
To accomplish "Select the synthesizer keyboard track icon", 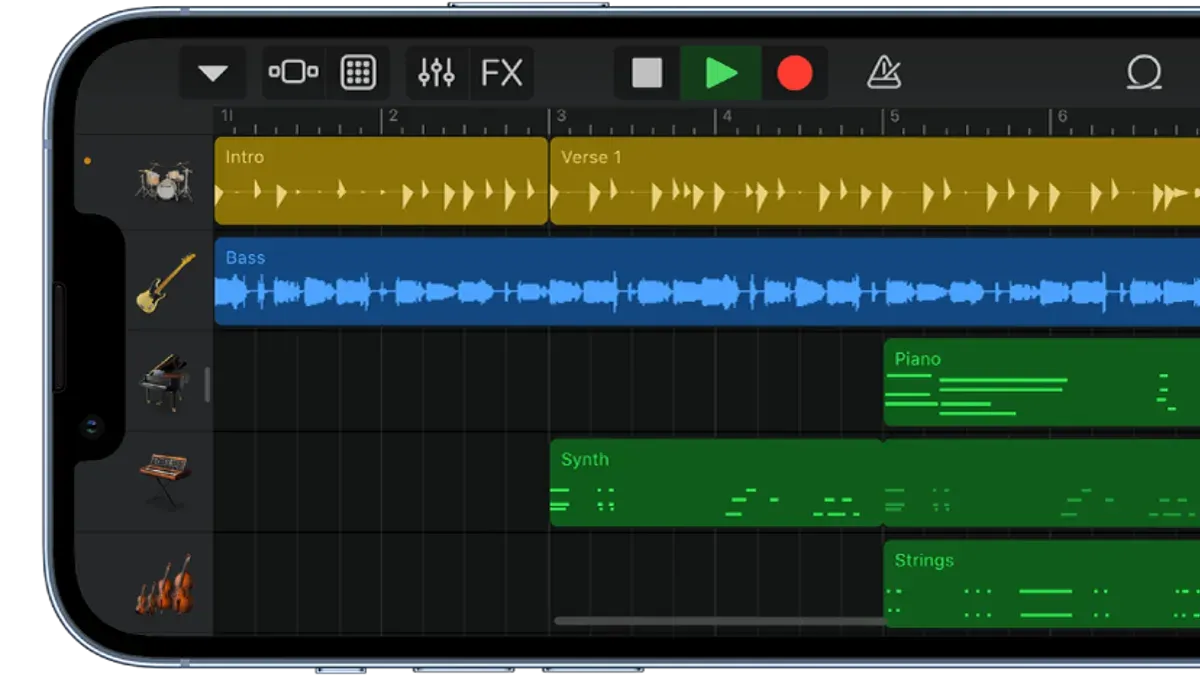I will tap(164, 481).
